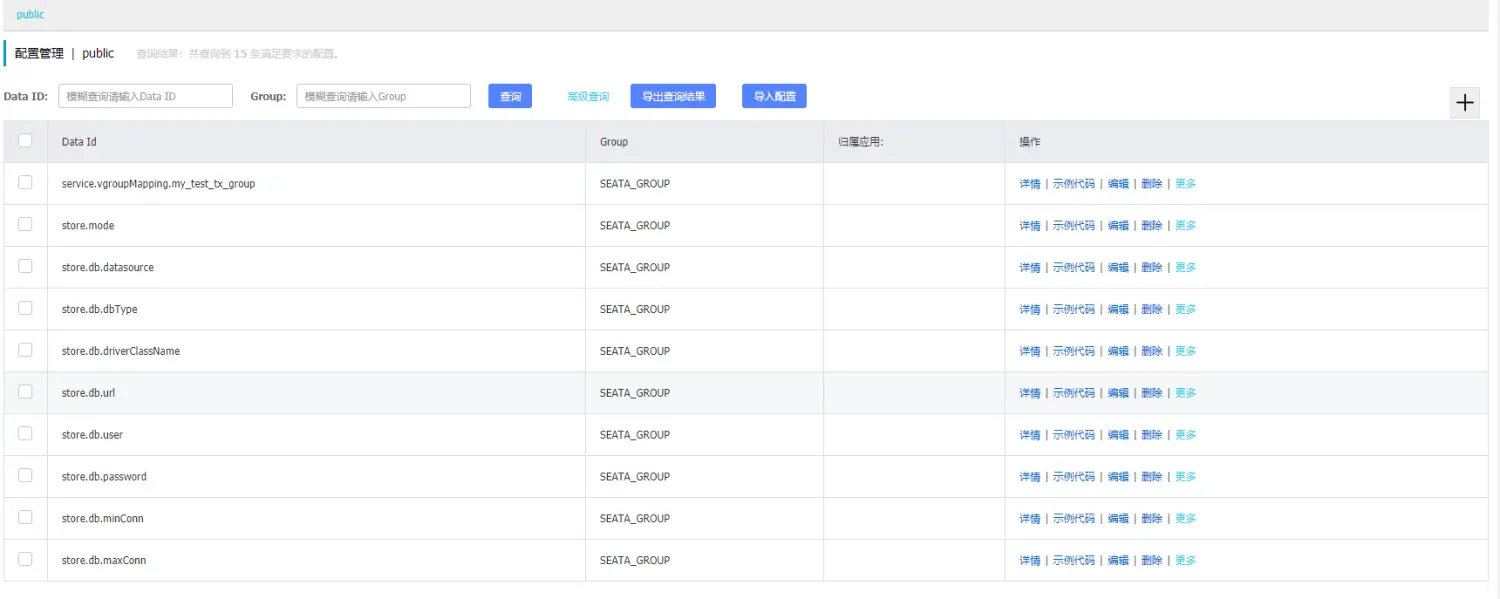Open 高级查询 advanced search
This screenshot has height=599, width=1500.
point(588,97)
